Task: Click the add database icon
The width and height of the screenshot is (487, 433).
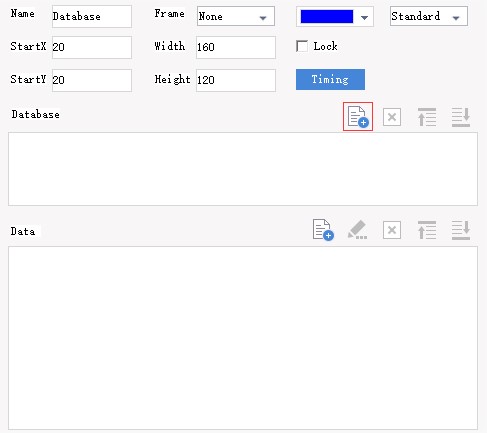Action: tap(358, 117)
